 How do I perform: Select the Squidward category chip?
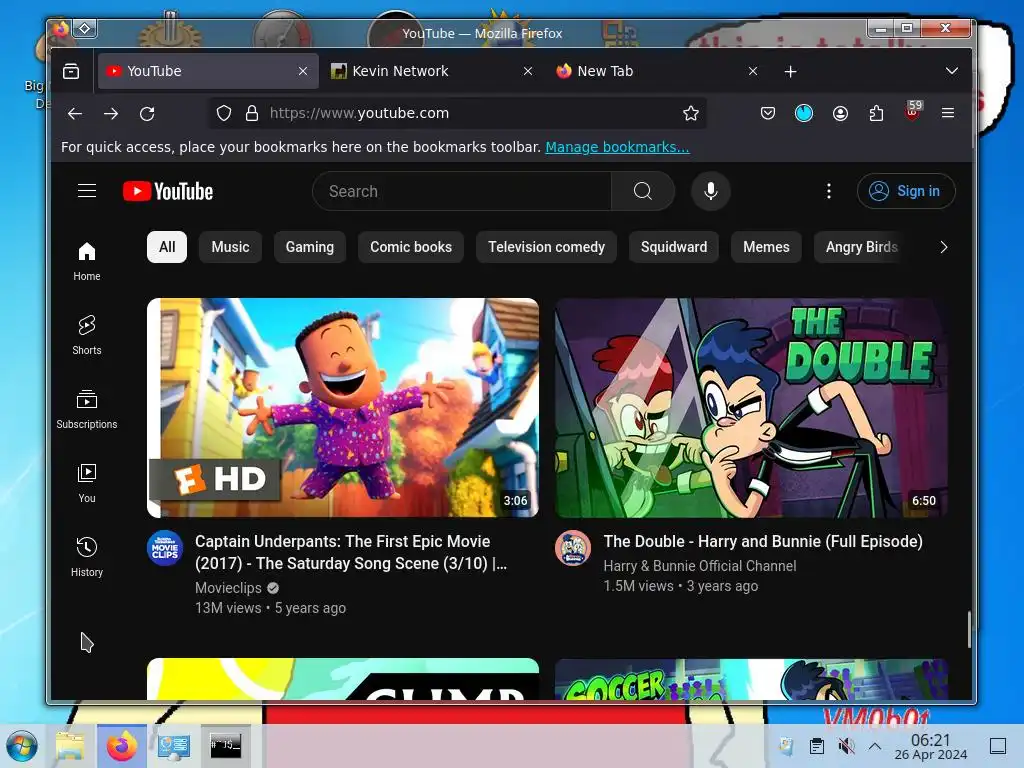coord(674,247)
